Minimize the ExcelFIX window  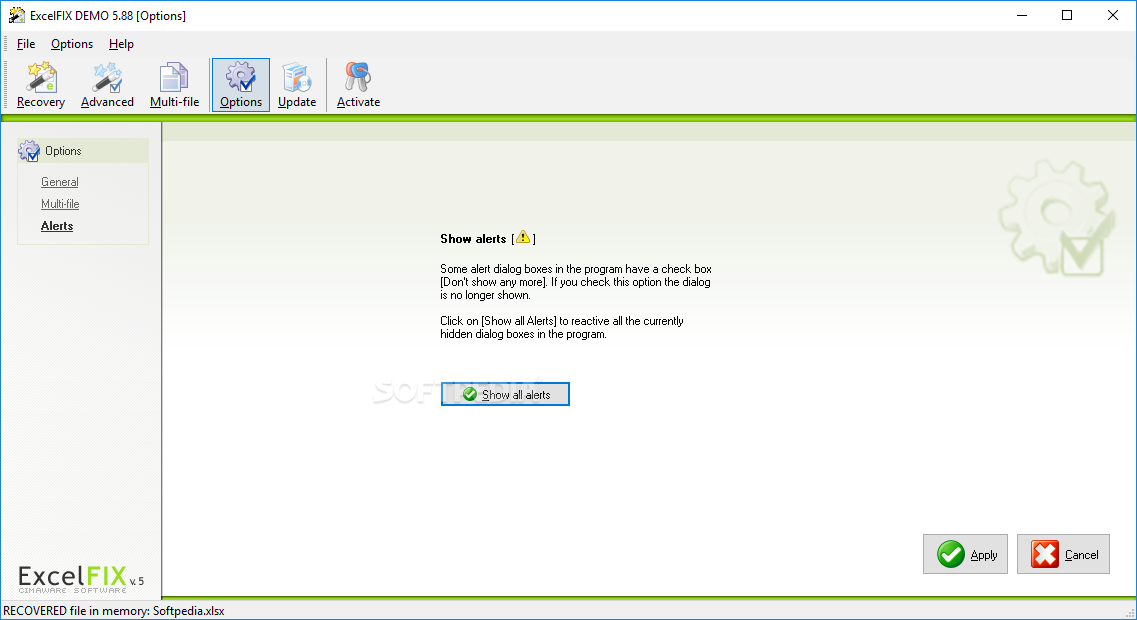coord(1022,15)
